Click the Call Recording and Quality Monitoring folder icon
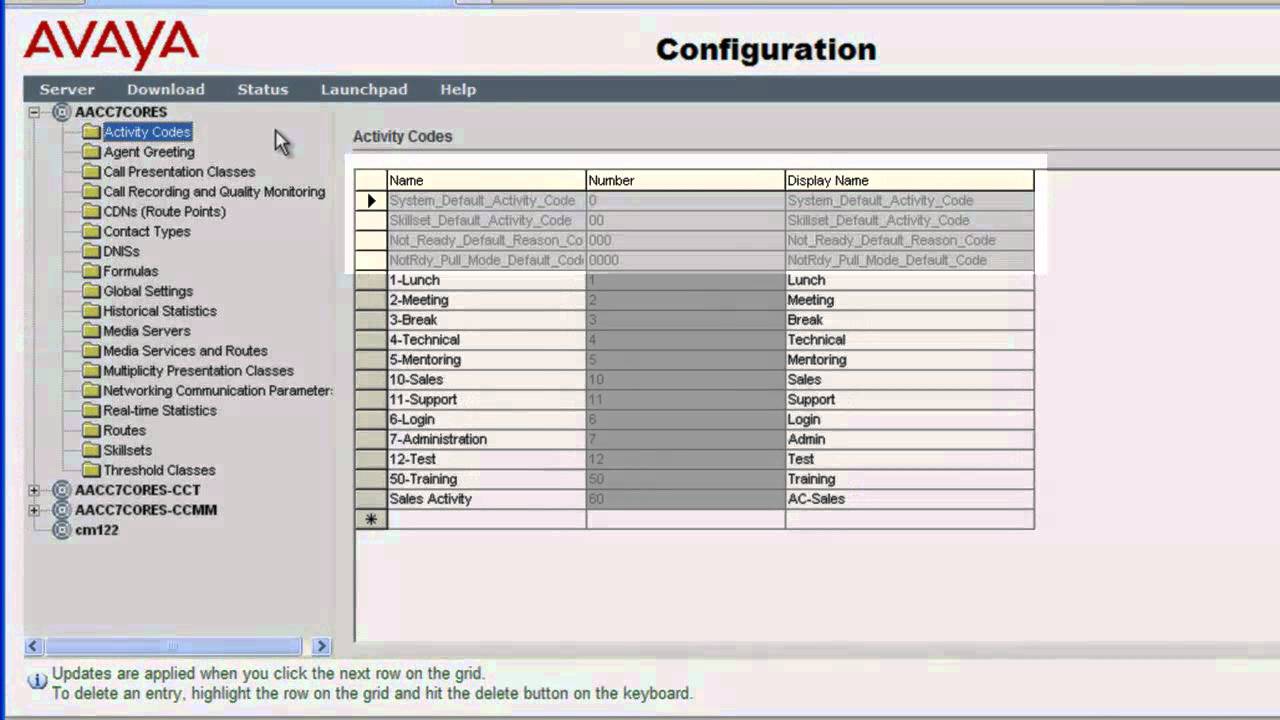Screen dimensions: 1280x720 pyautogui.click(x=91, y=192)
